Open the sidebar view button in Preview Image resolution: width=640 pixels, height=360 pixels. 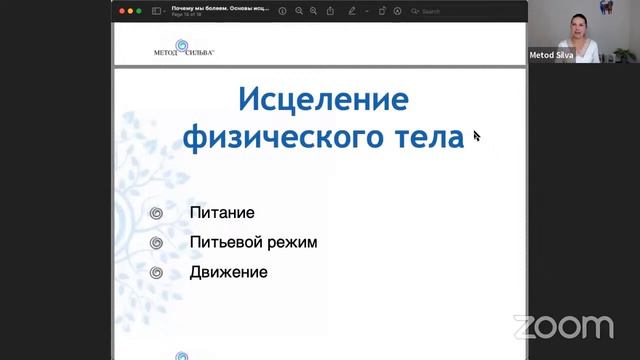click(156, 11)
